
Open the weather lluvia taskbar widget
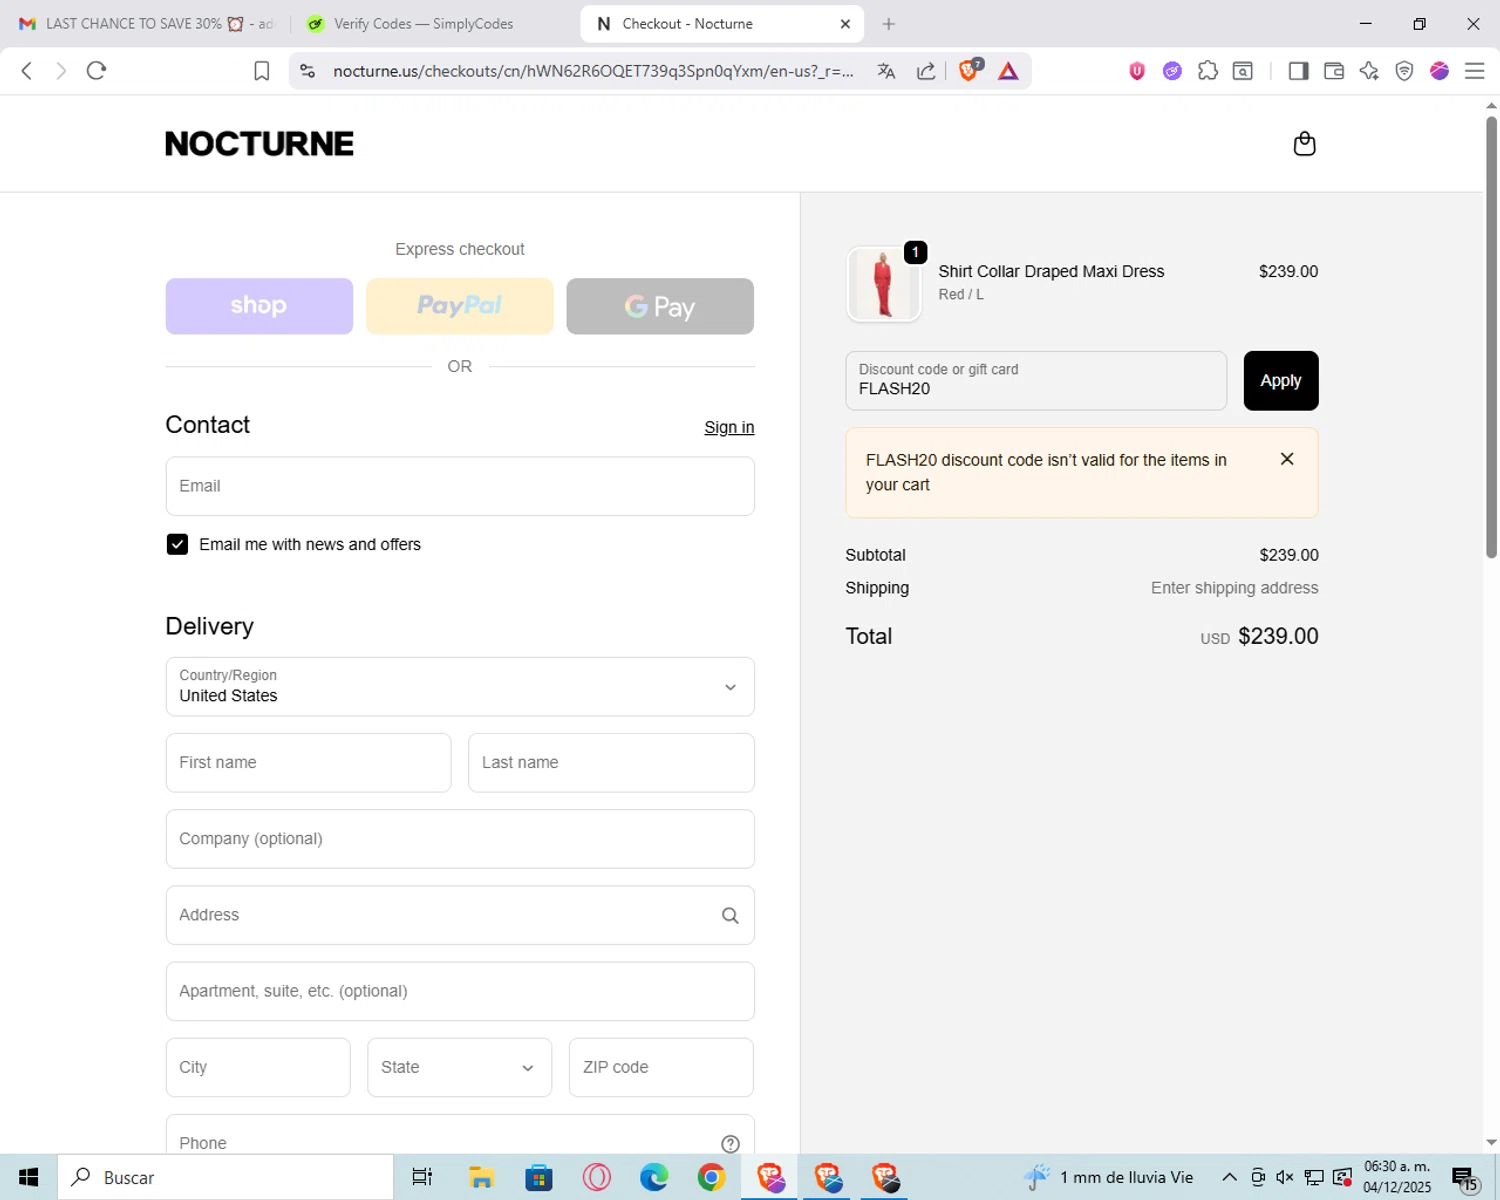(1108, 1177)
